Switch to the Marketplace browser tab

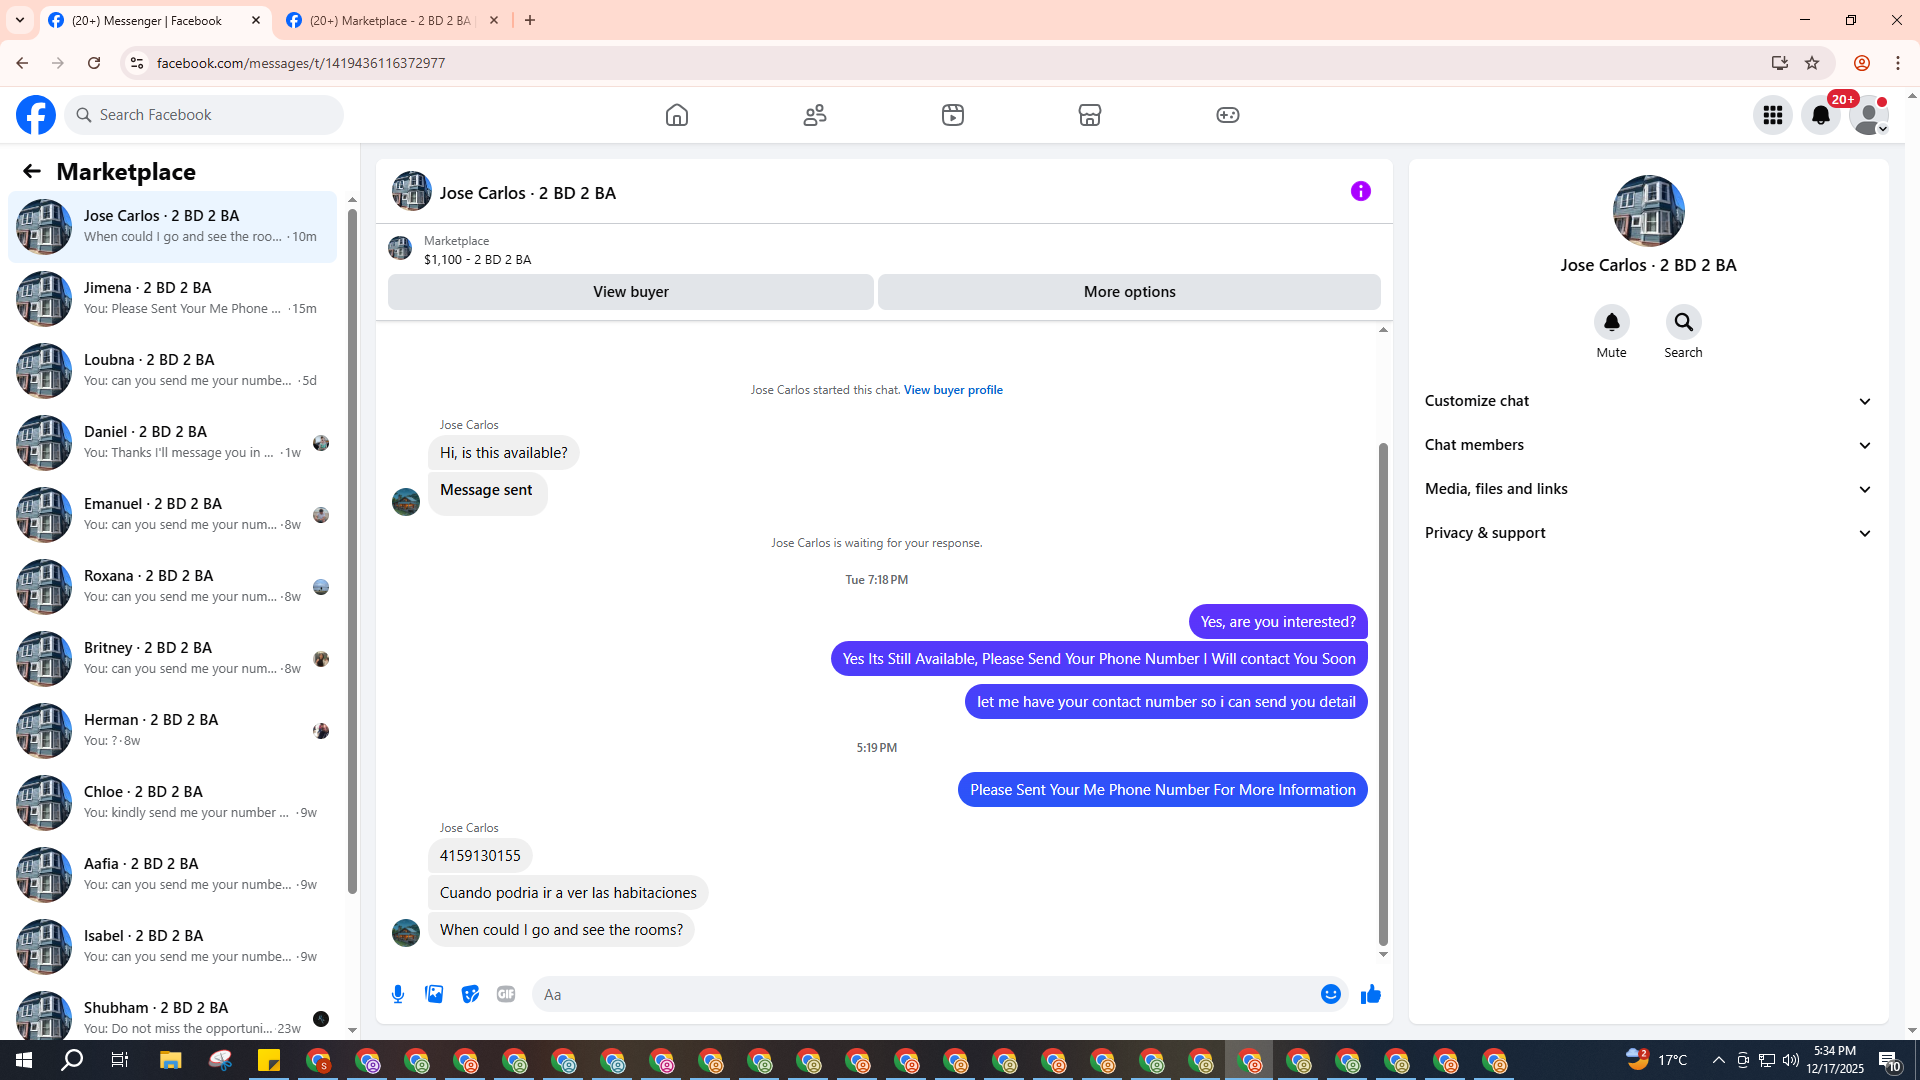[390, 20]
